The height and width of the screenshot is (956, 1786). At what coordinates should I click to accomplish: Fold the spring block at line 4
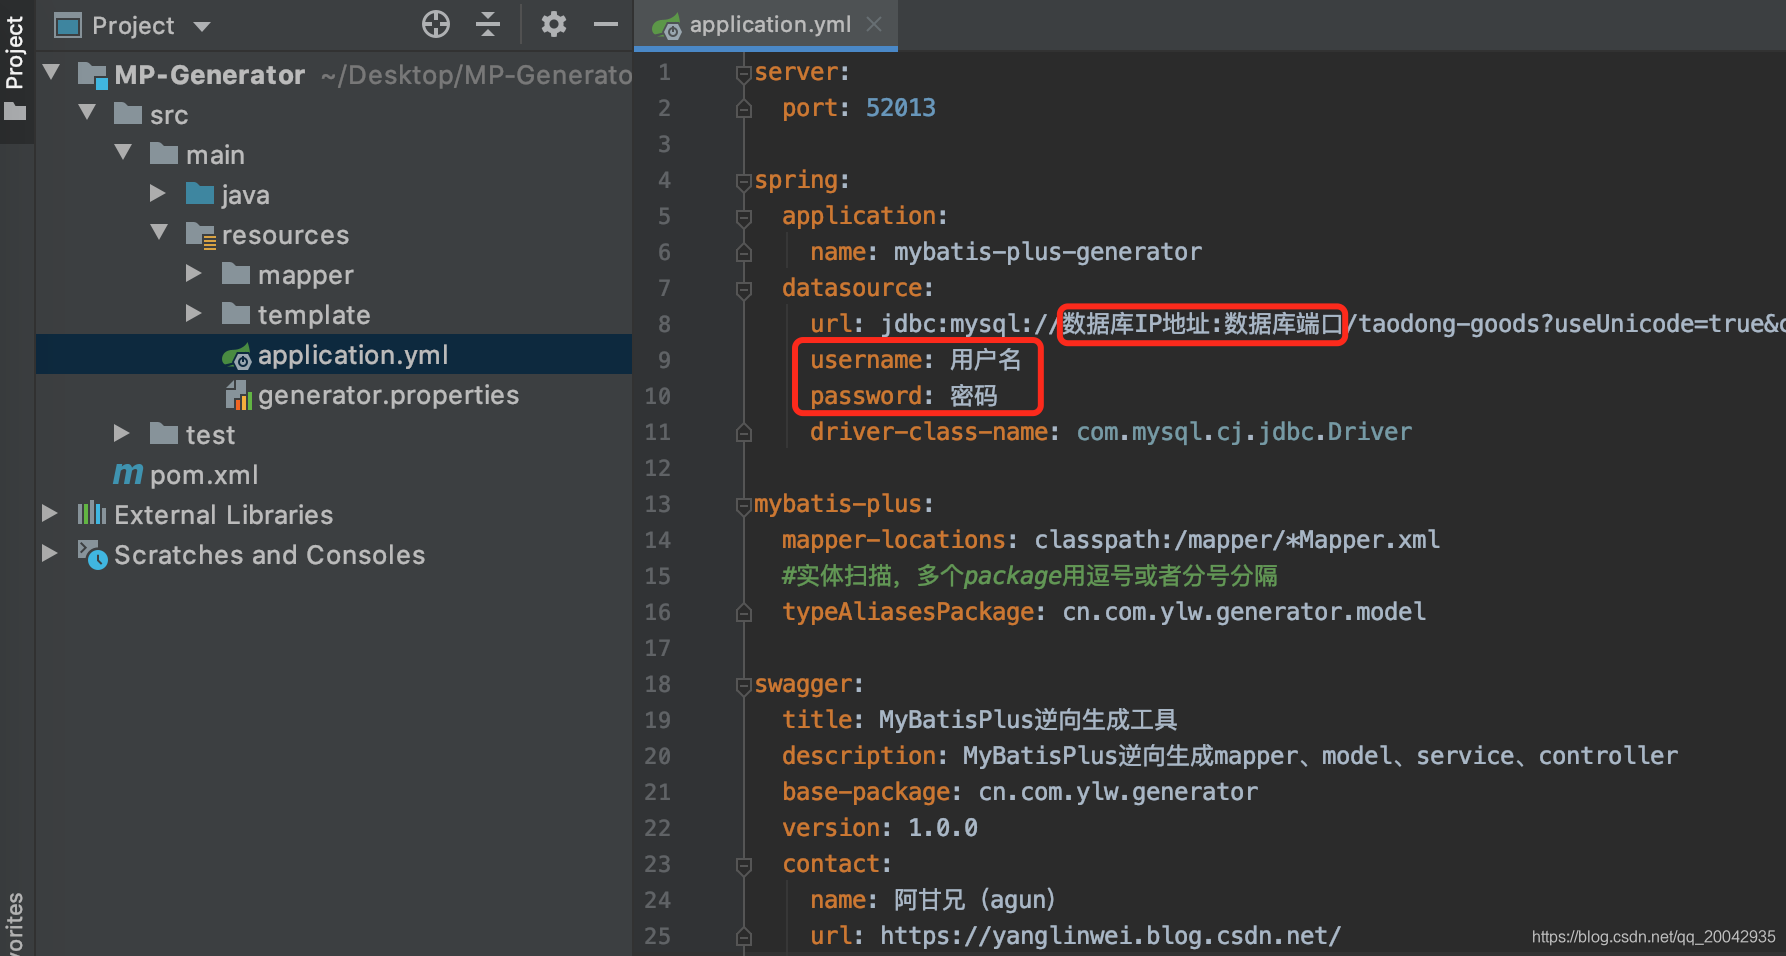743,181
